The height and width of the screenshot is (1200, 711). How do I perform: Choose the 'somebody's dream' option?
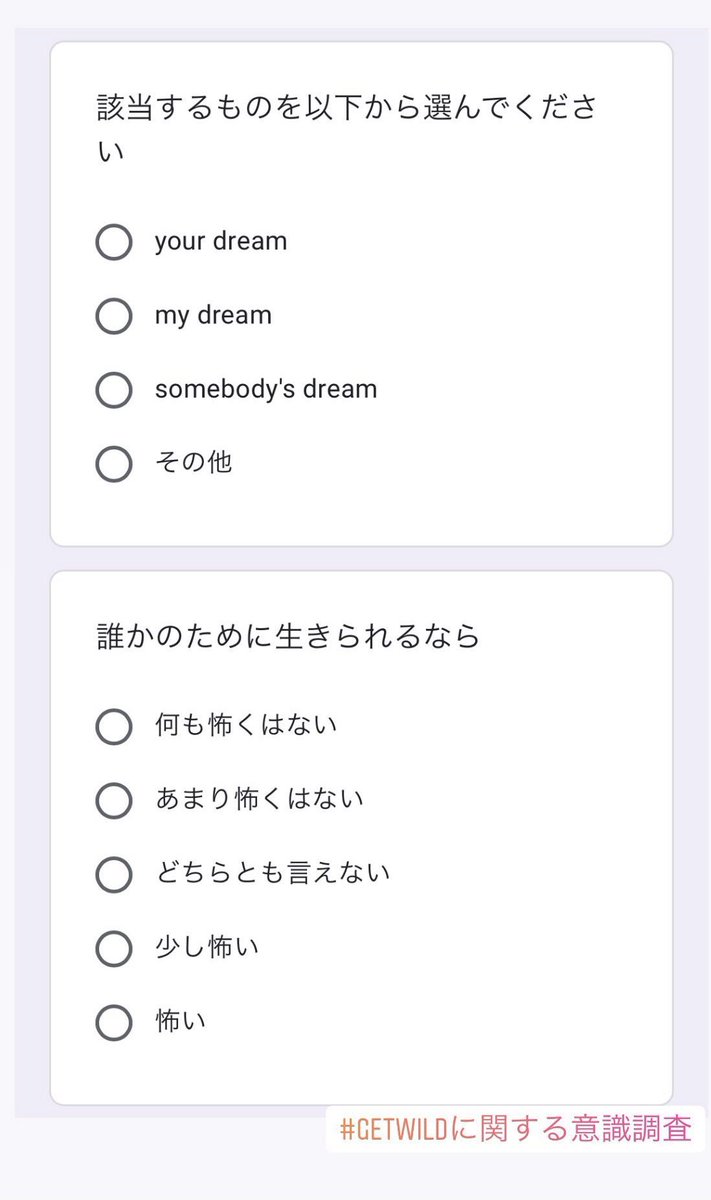113,390
